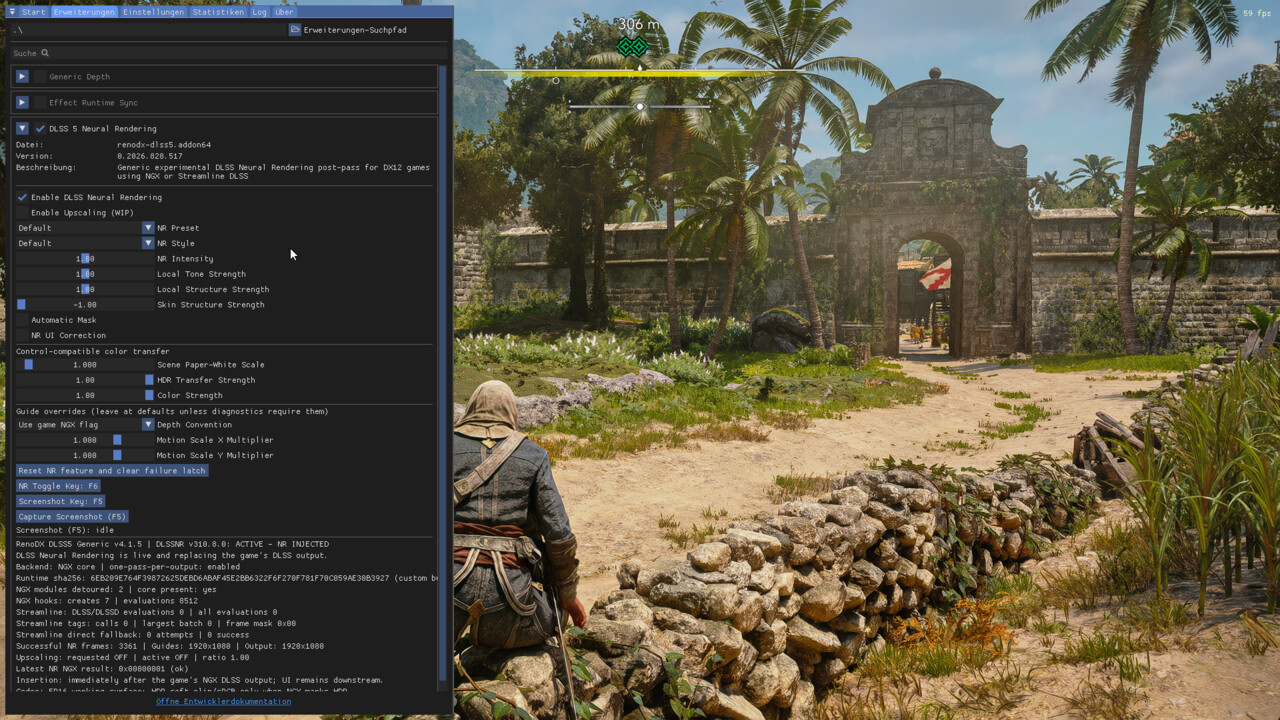Image resolution: width=1280 pixels, height=720 pixels.
Task: Click the Skin Structure Strength slider
Action: click(85, 305)
